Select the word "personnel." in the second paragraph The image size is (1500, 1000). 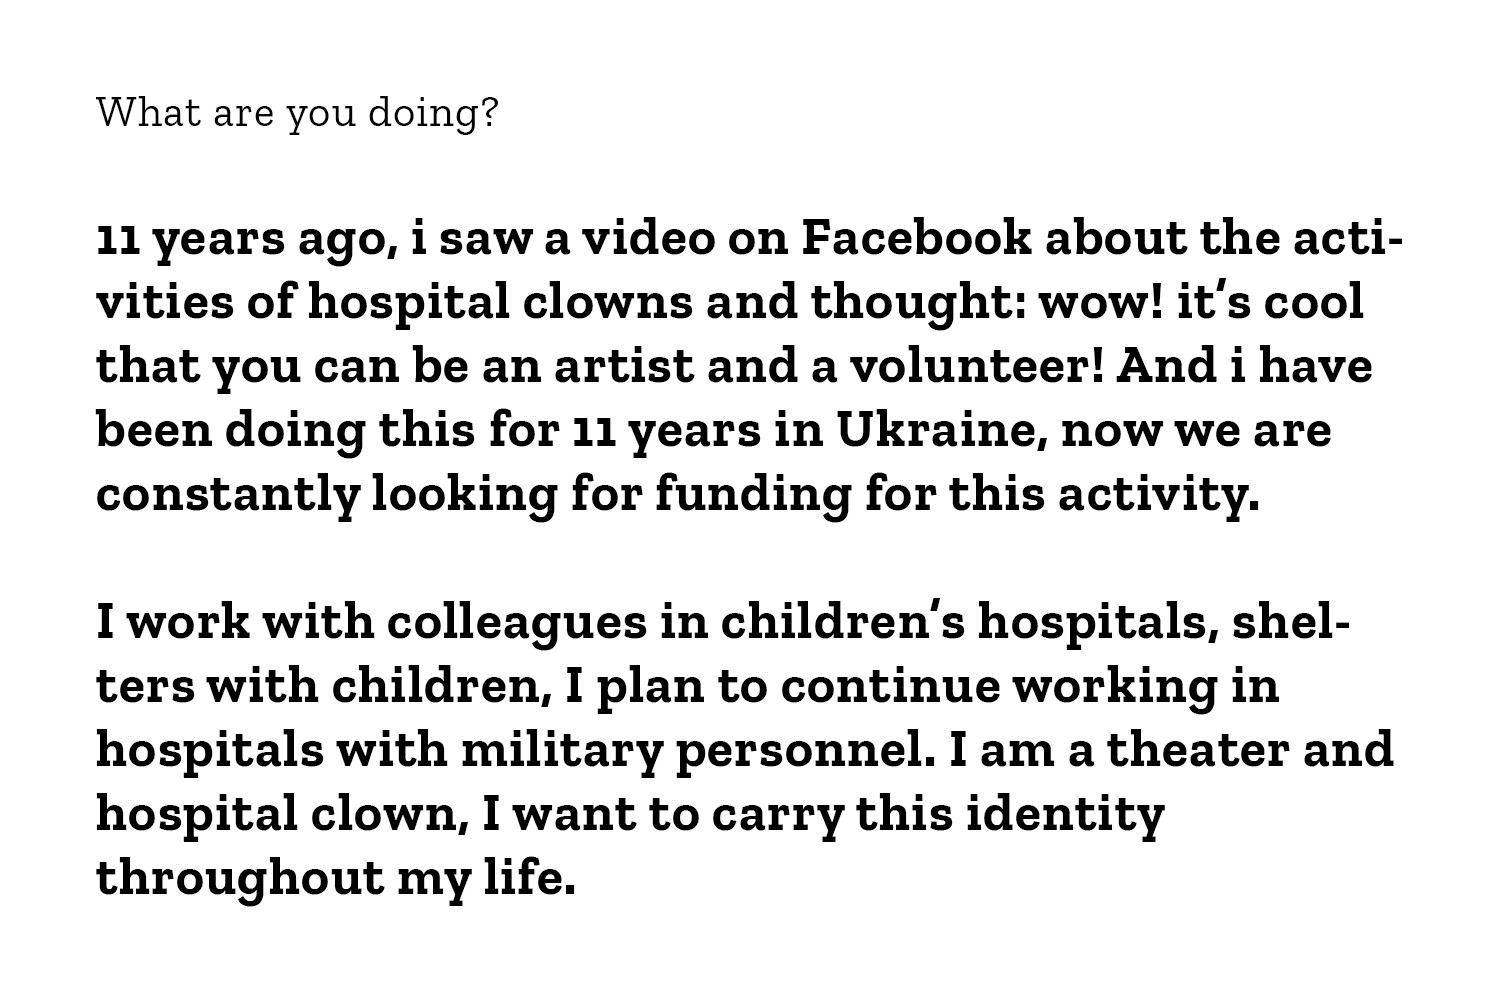click(807, 753)
